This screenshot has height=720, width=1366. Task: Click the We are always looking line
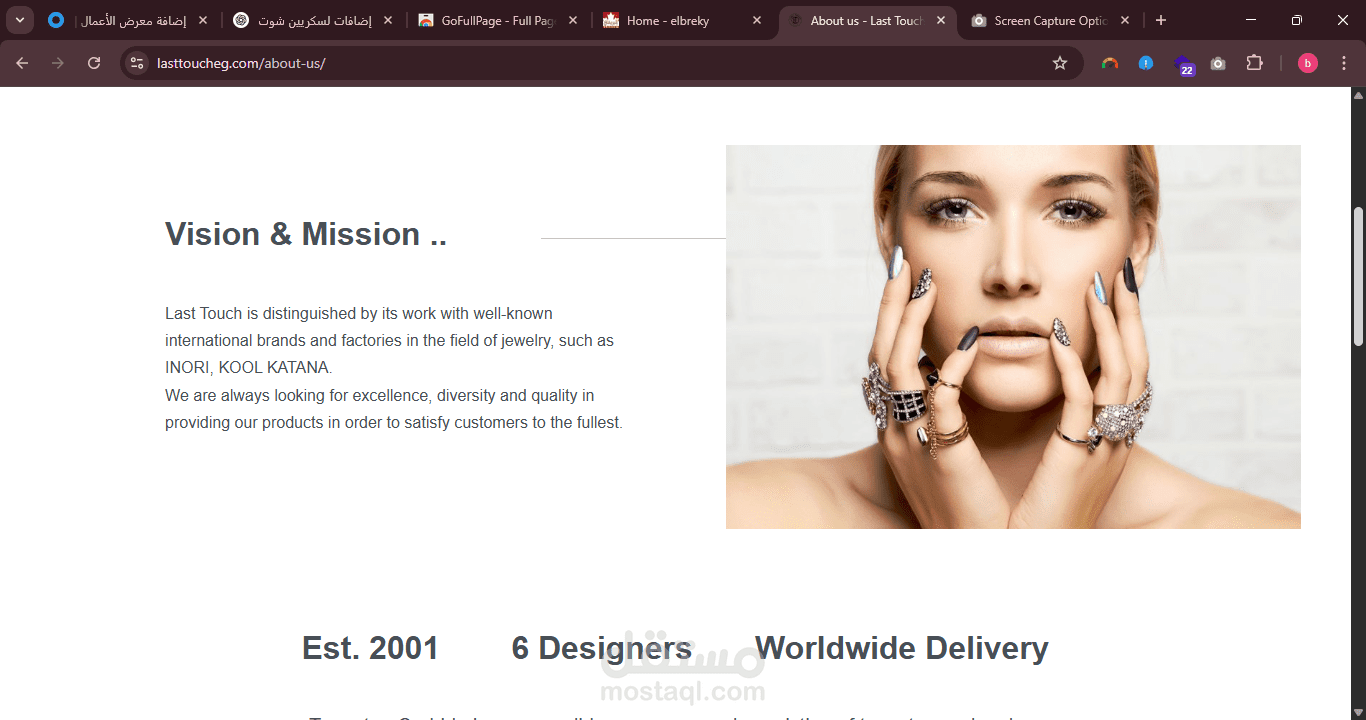click(x=380, y=395)
